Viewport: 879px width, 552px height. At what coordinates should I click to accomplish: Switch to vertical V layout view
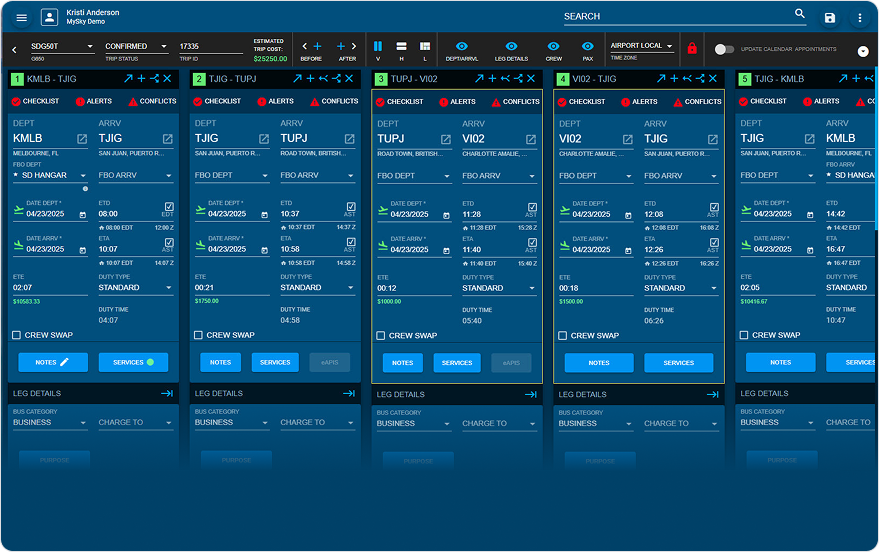click(x=378, y=47)
